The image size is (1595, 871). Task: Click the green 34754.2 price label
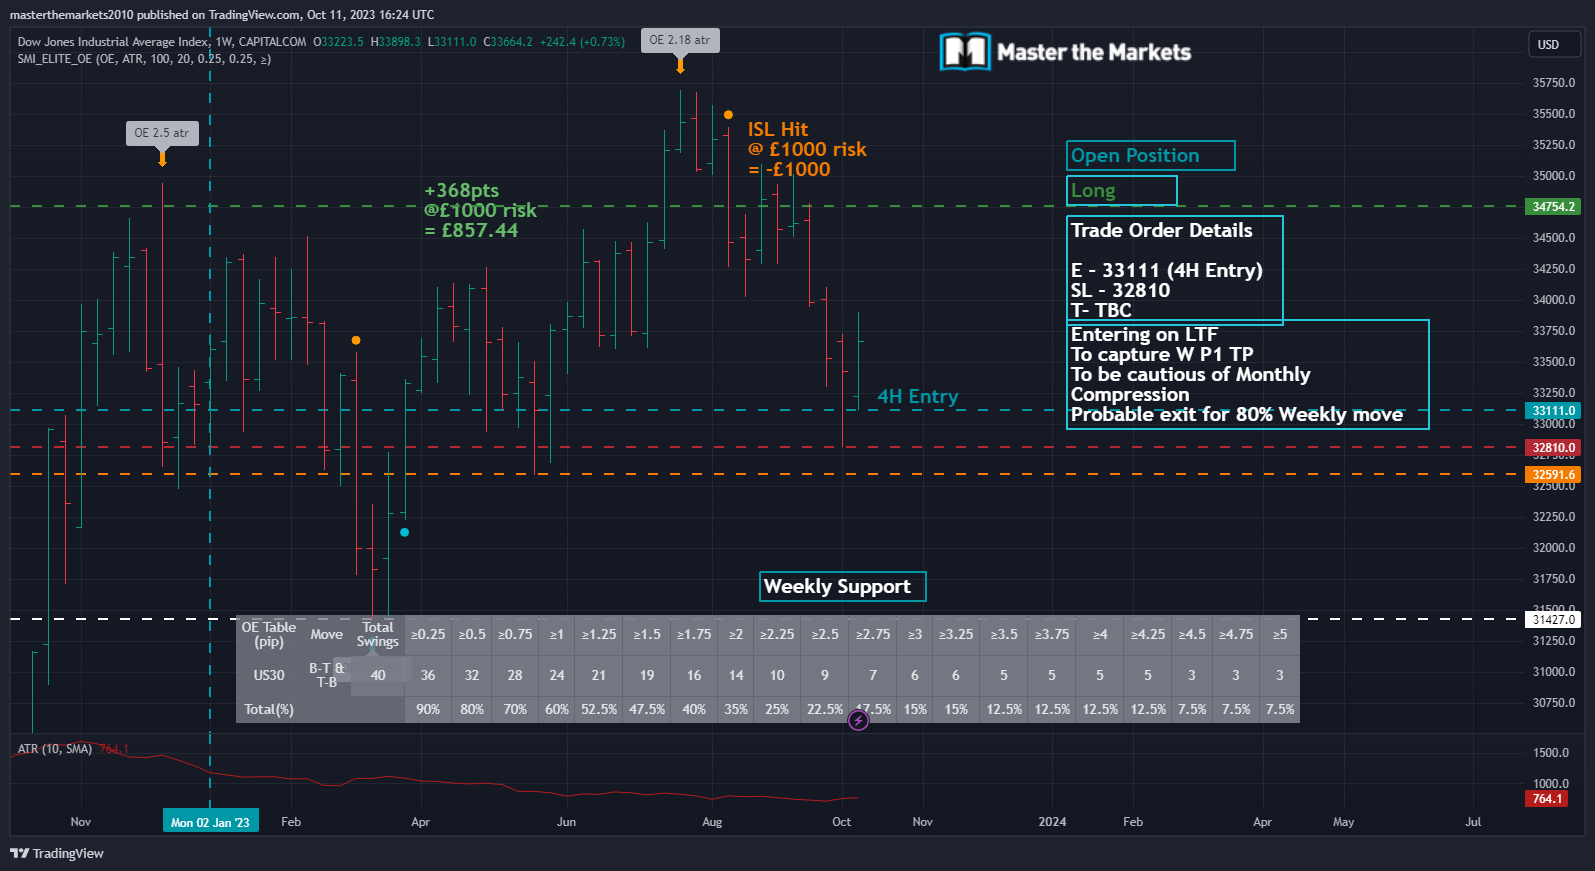1553,207
